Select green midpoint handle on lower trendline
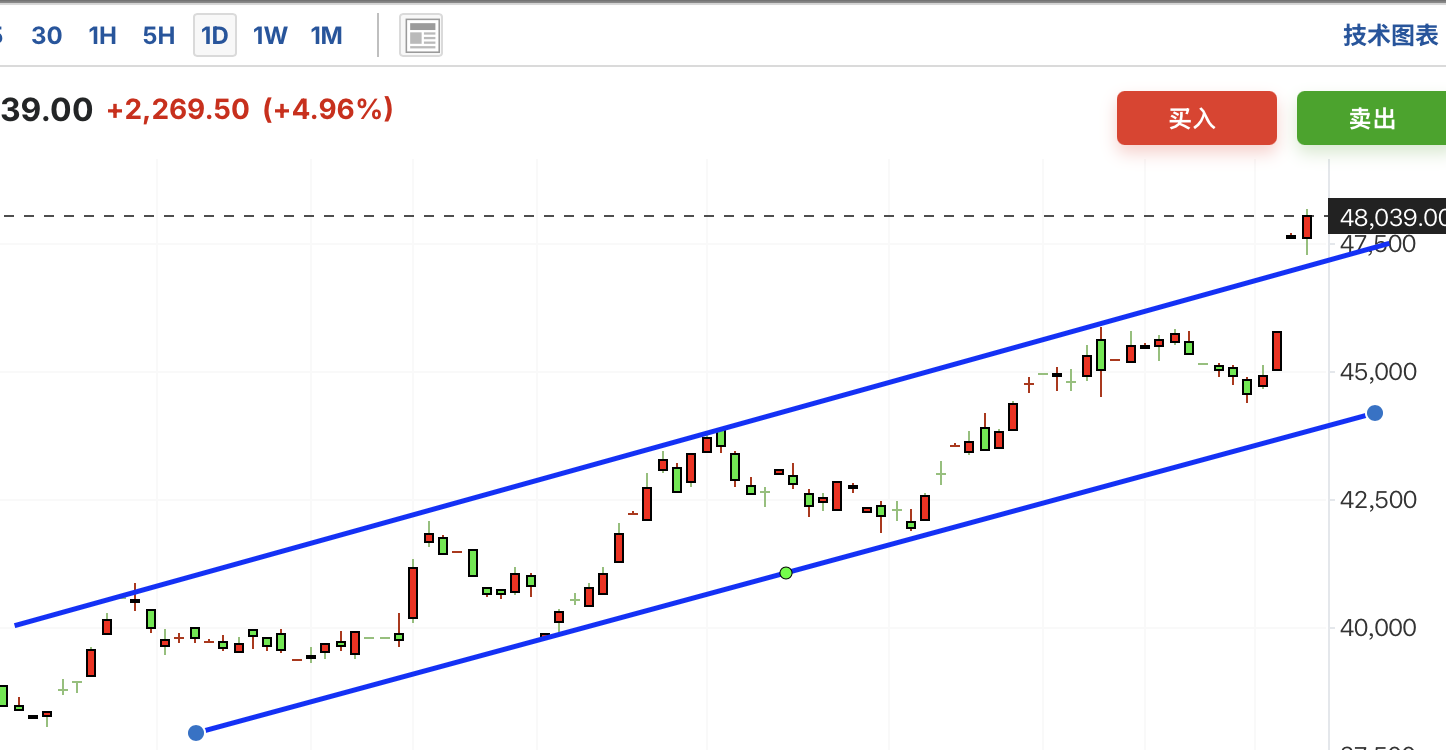The image size is (1446, 750). tap(786, 573)
